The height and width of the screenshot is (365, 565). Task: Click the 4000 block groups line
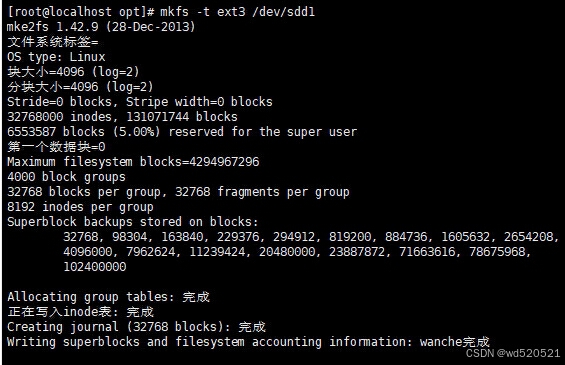[66, 177]
